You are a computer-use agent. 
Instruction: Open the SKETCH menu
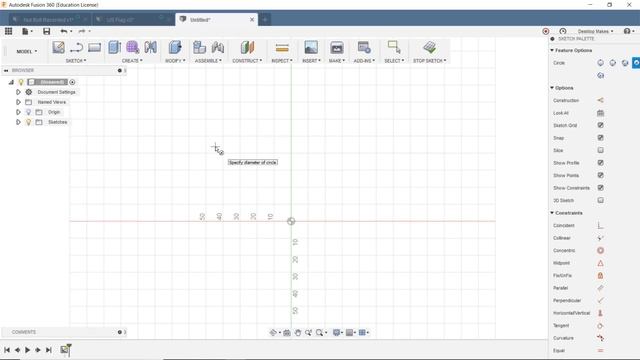76,61
